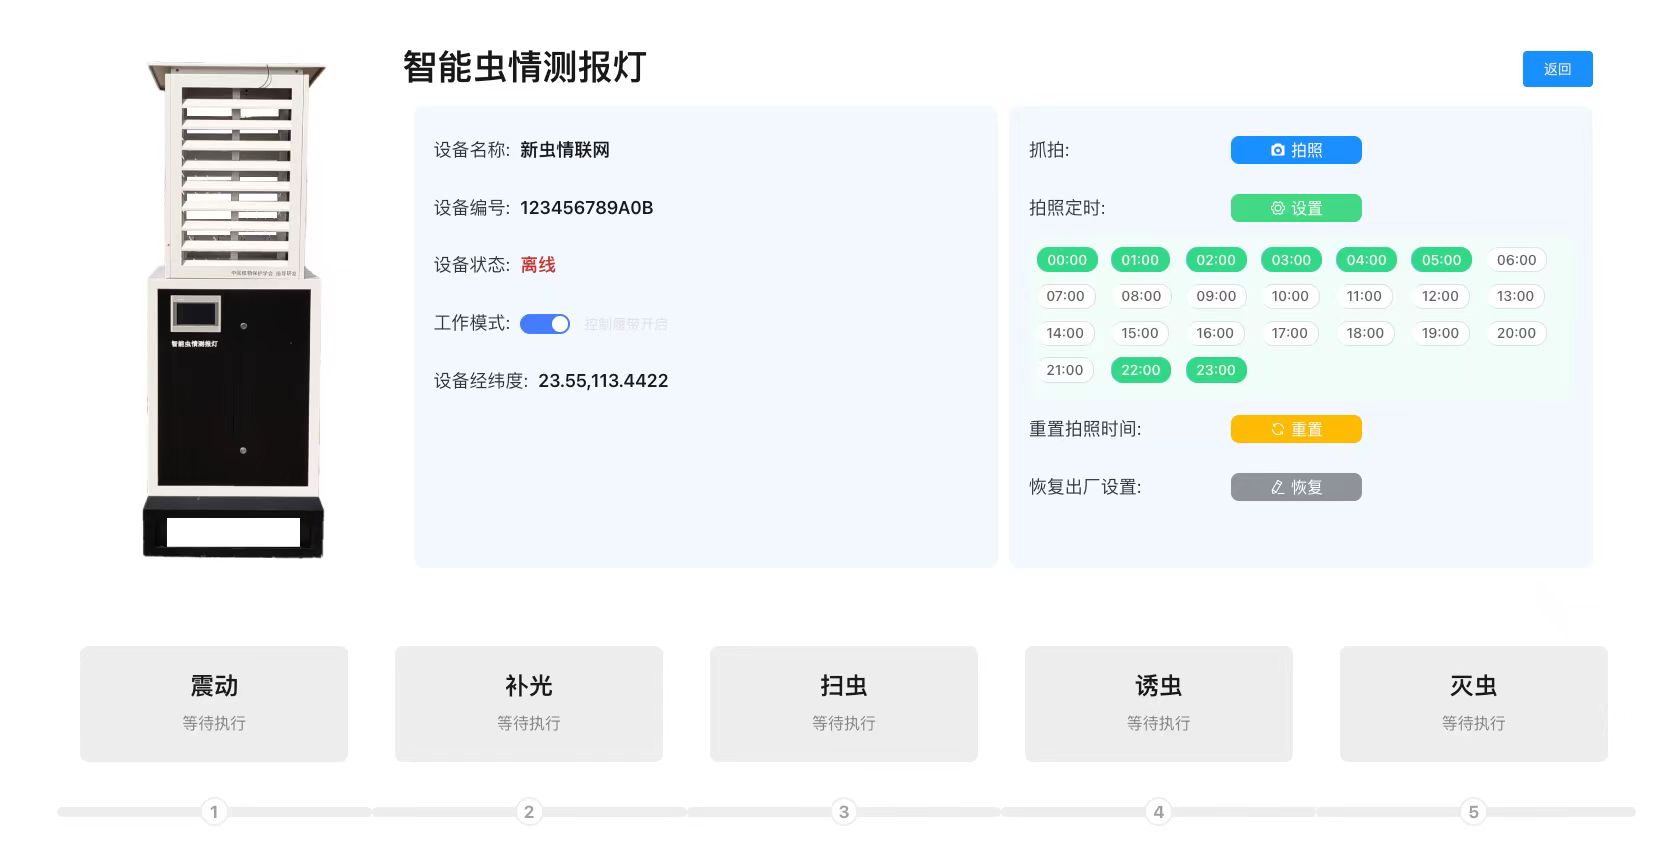Select the 09:00 time slot
This screenshot has width=1660, height=859.
click(x=1216, y=296)
